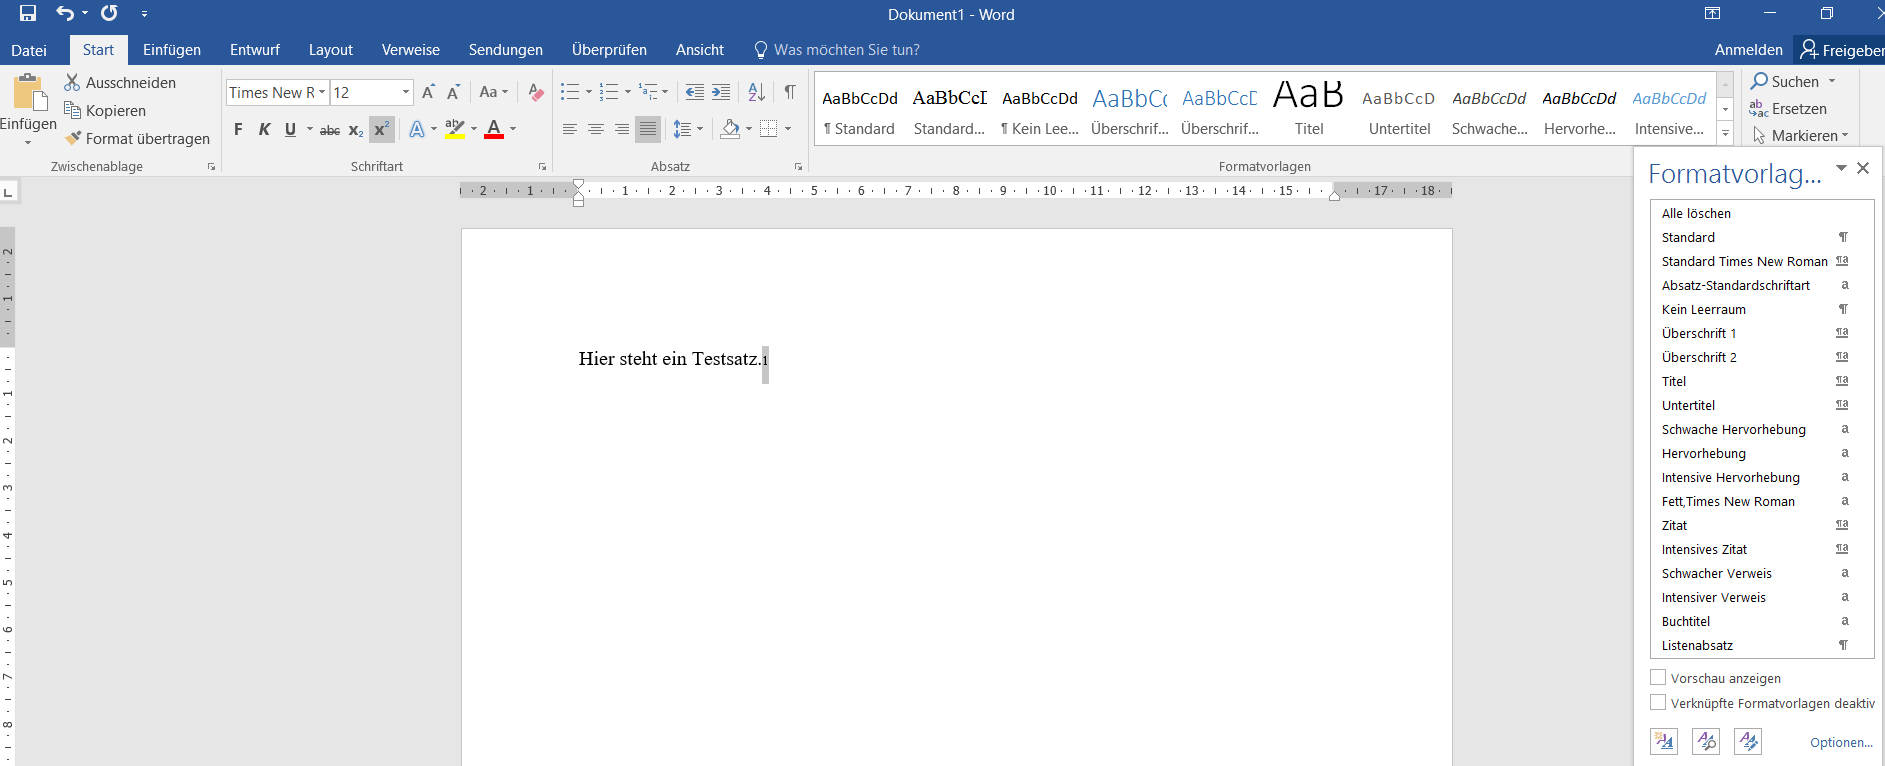Click the Ersetzen button
1885x766 pixels.
click(x=1788, y=109)
